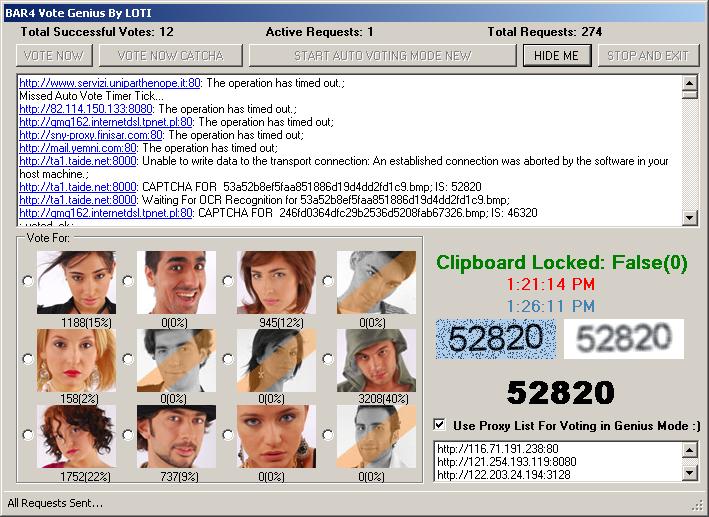
Task: Click Clipboard Locked: False(0) text
Action: pos(562,263)
